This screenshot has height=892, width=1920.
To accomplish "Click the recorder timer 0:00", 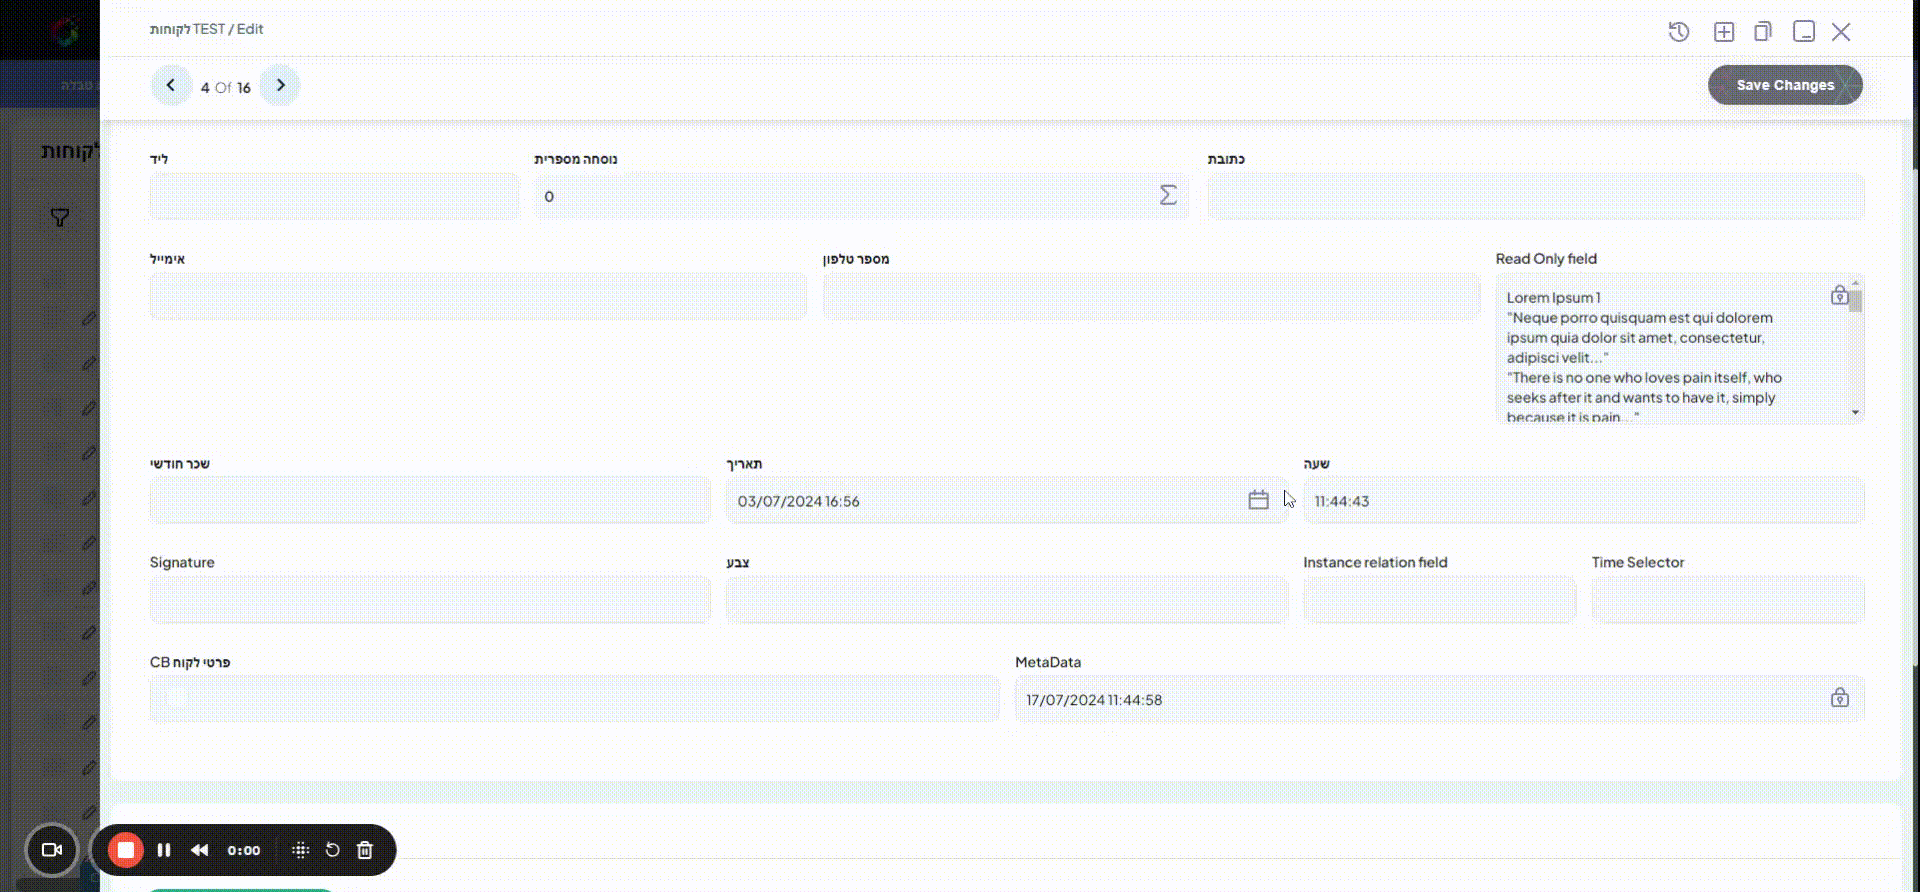I will 244,850.
